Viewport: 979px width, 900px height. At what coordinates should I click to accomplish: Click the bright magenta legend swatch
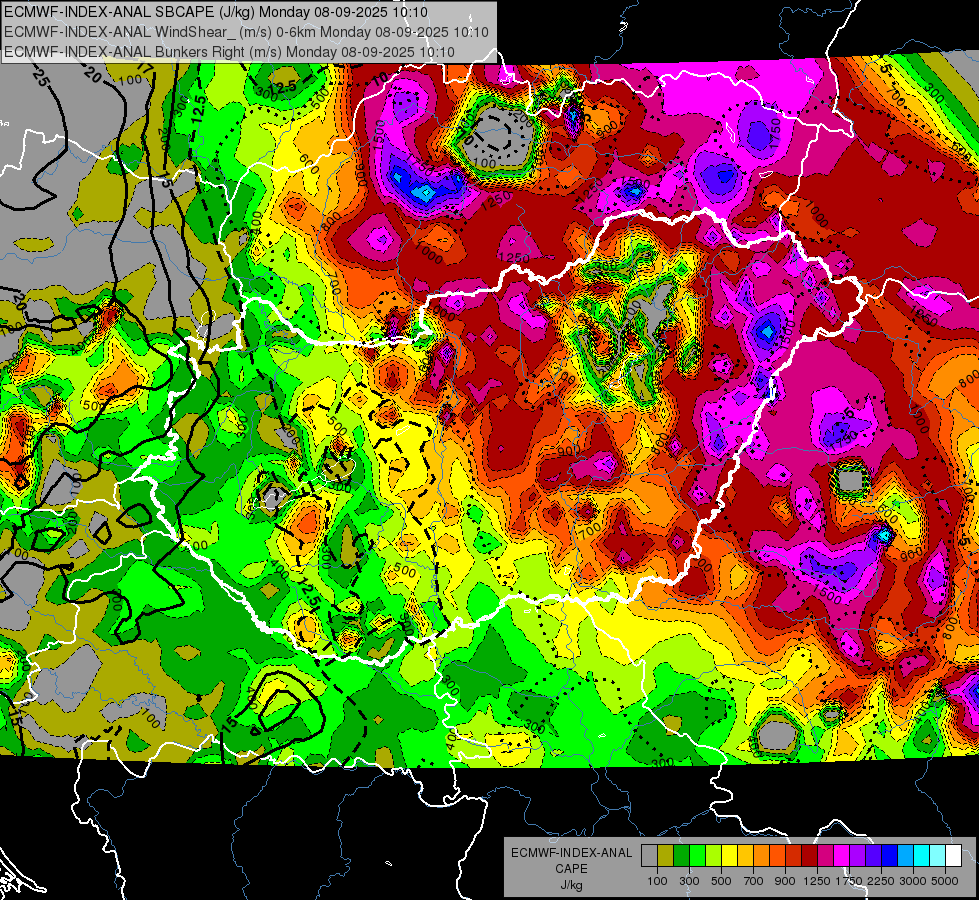[842, 855]
